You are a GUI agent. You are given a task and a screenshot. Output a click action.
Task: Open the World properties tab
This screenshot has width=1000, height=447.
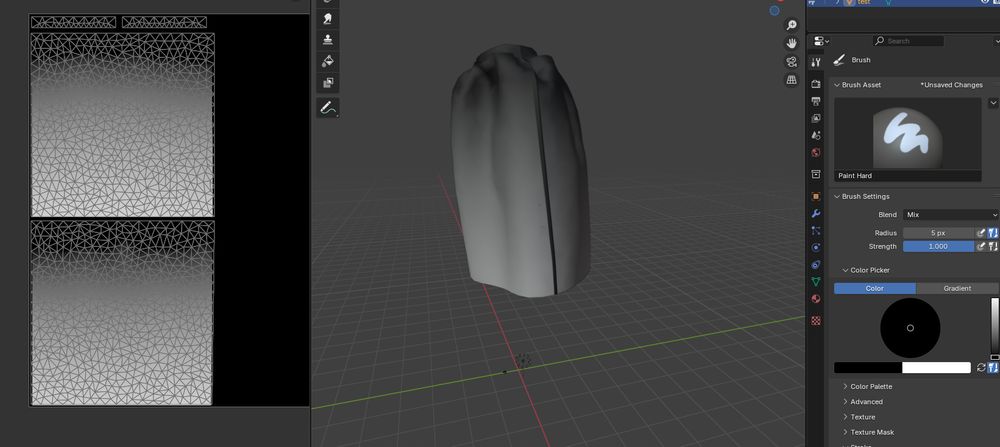[816, 153]
